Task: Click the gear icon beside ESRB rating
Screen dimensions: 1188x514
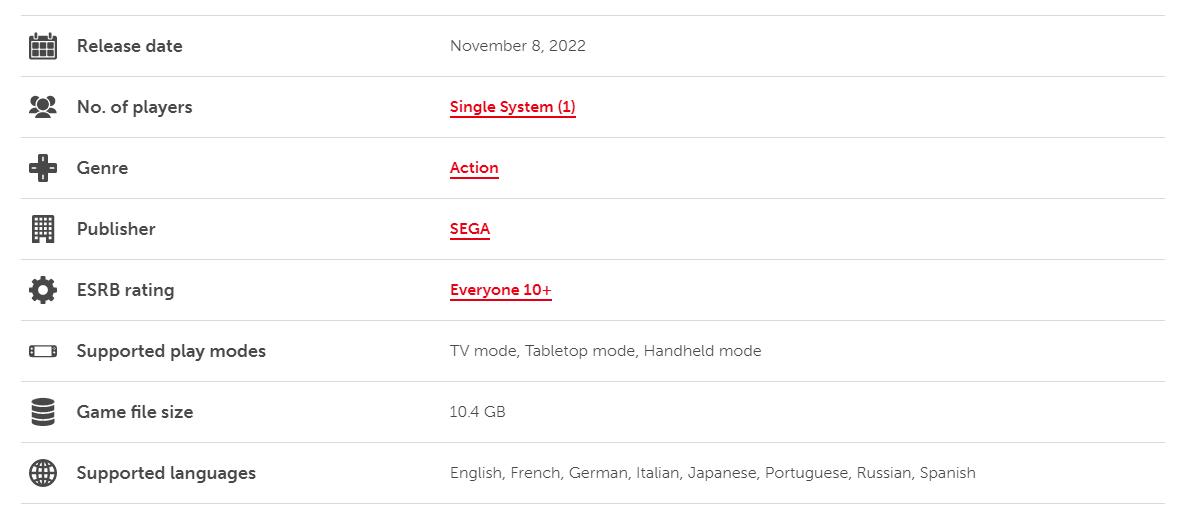Action: coord(43,290)
